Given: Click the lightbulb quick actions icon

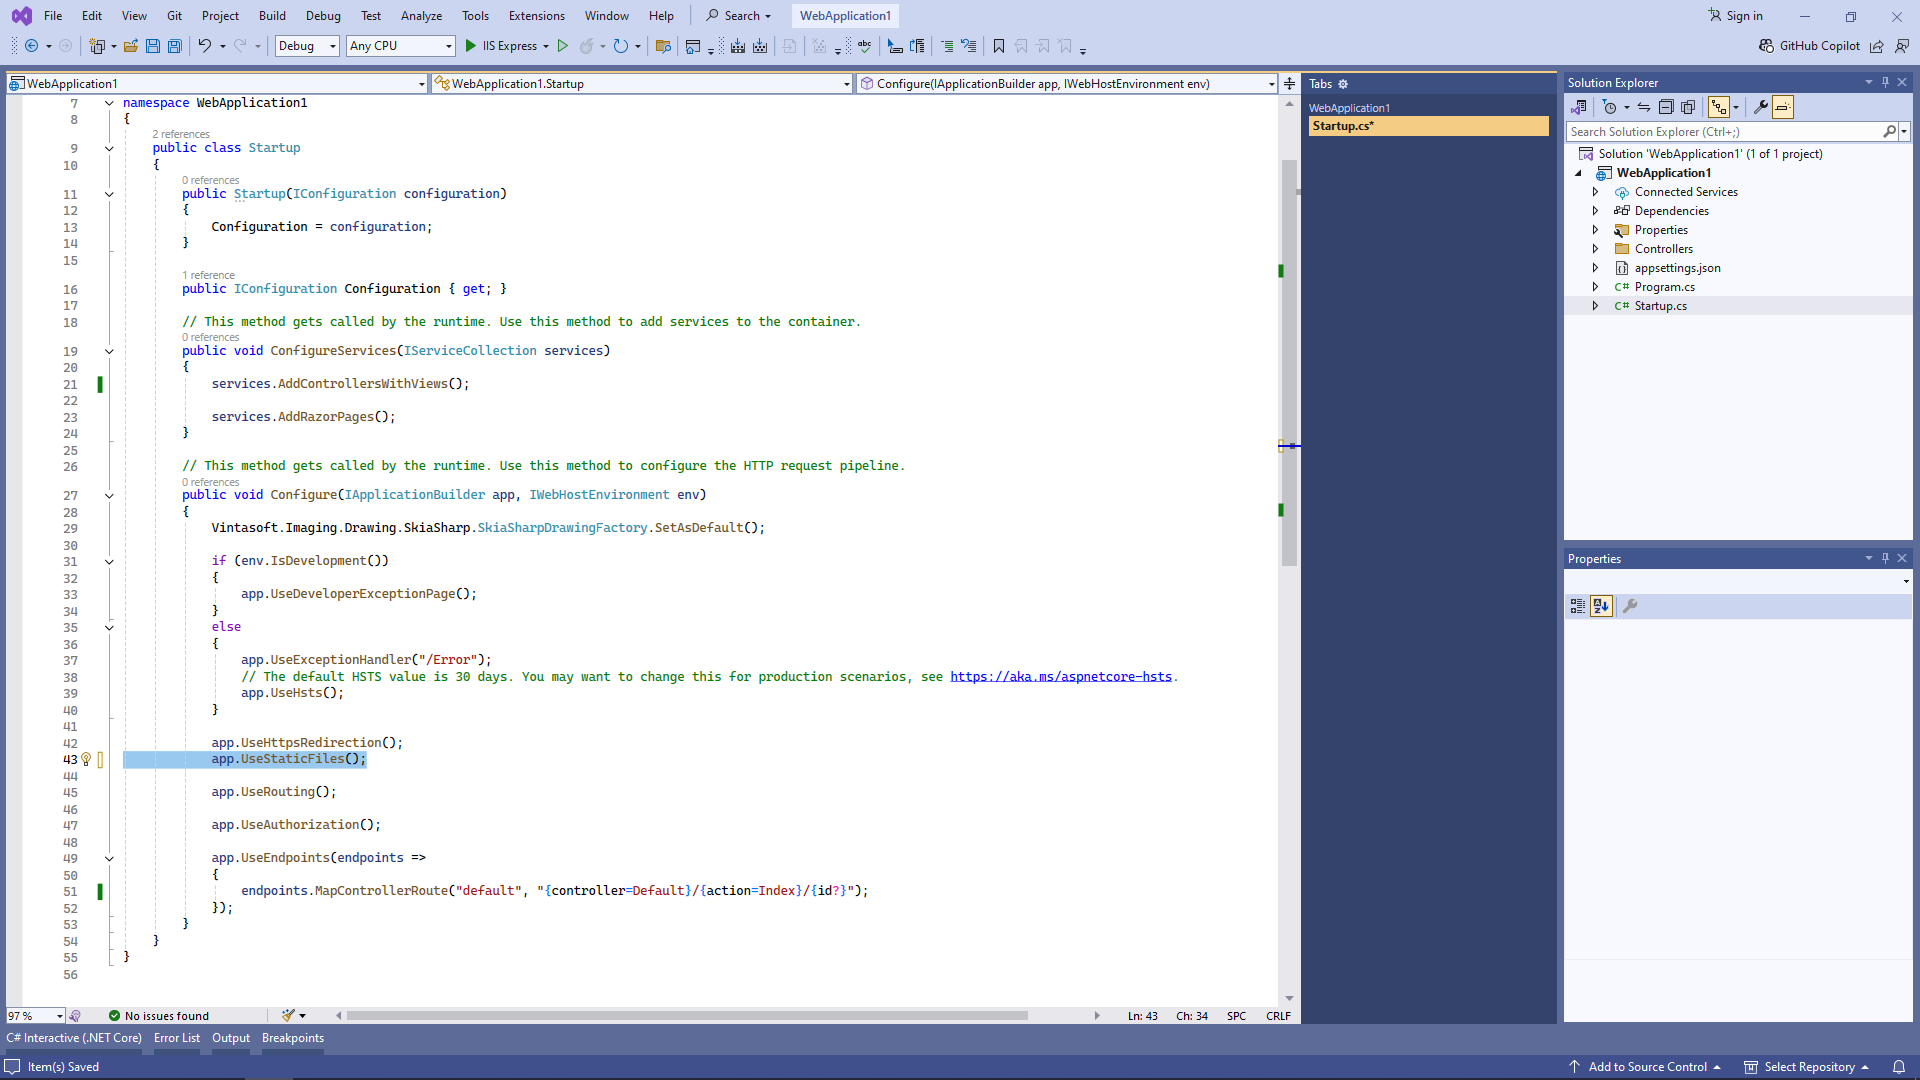Looking at the screenshot, I should (x=86, y=760).
